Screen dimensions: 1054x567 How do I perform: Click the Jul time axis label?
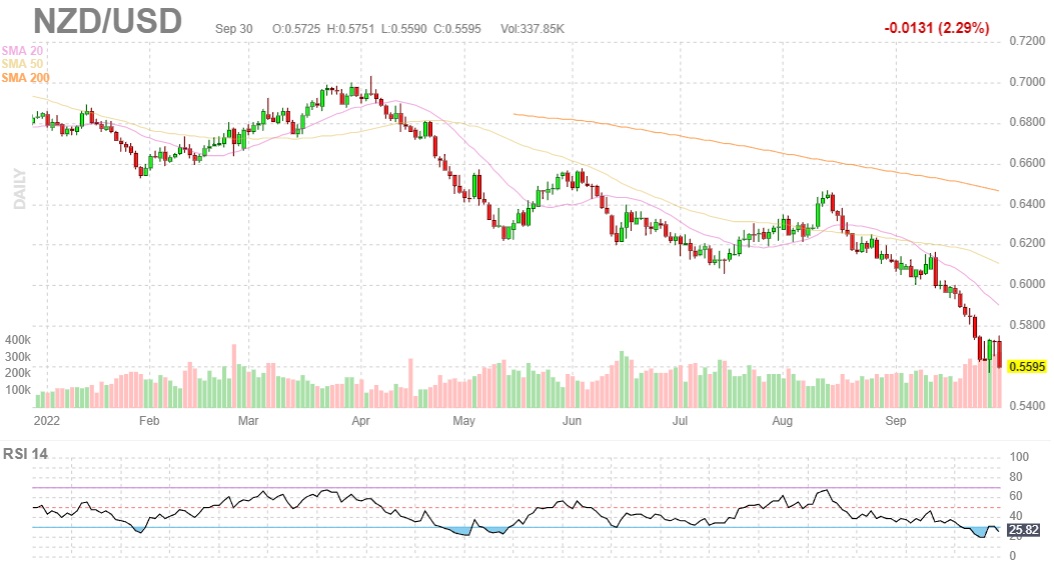680,421
